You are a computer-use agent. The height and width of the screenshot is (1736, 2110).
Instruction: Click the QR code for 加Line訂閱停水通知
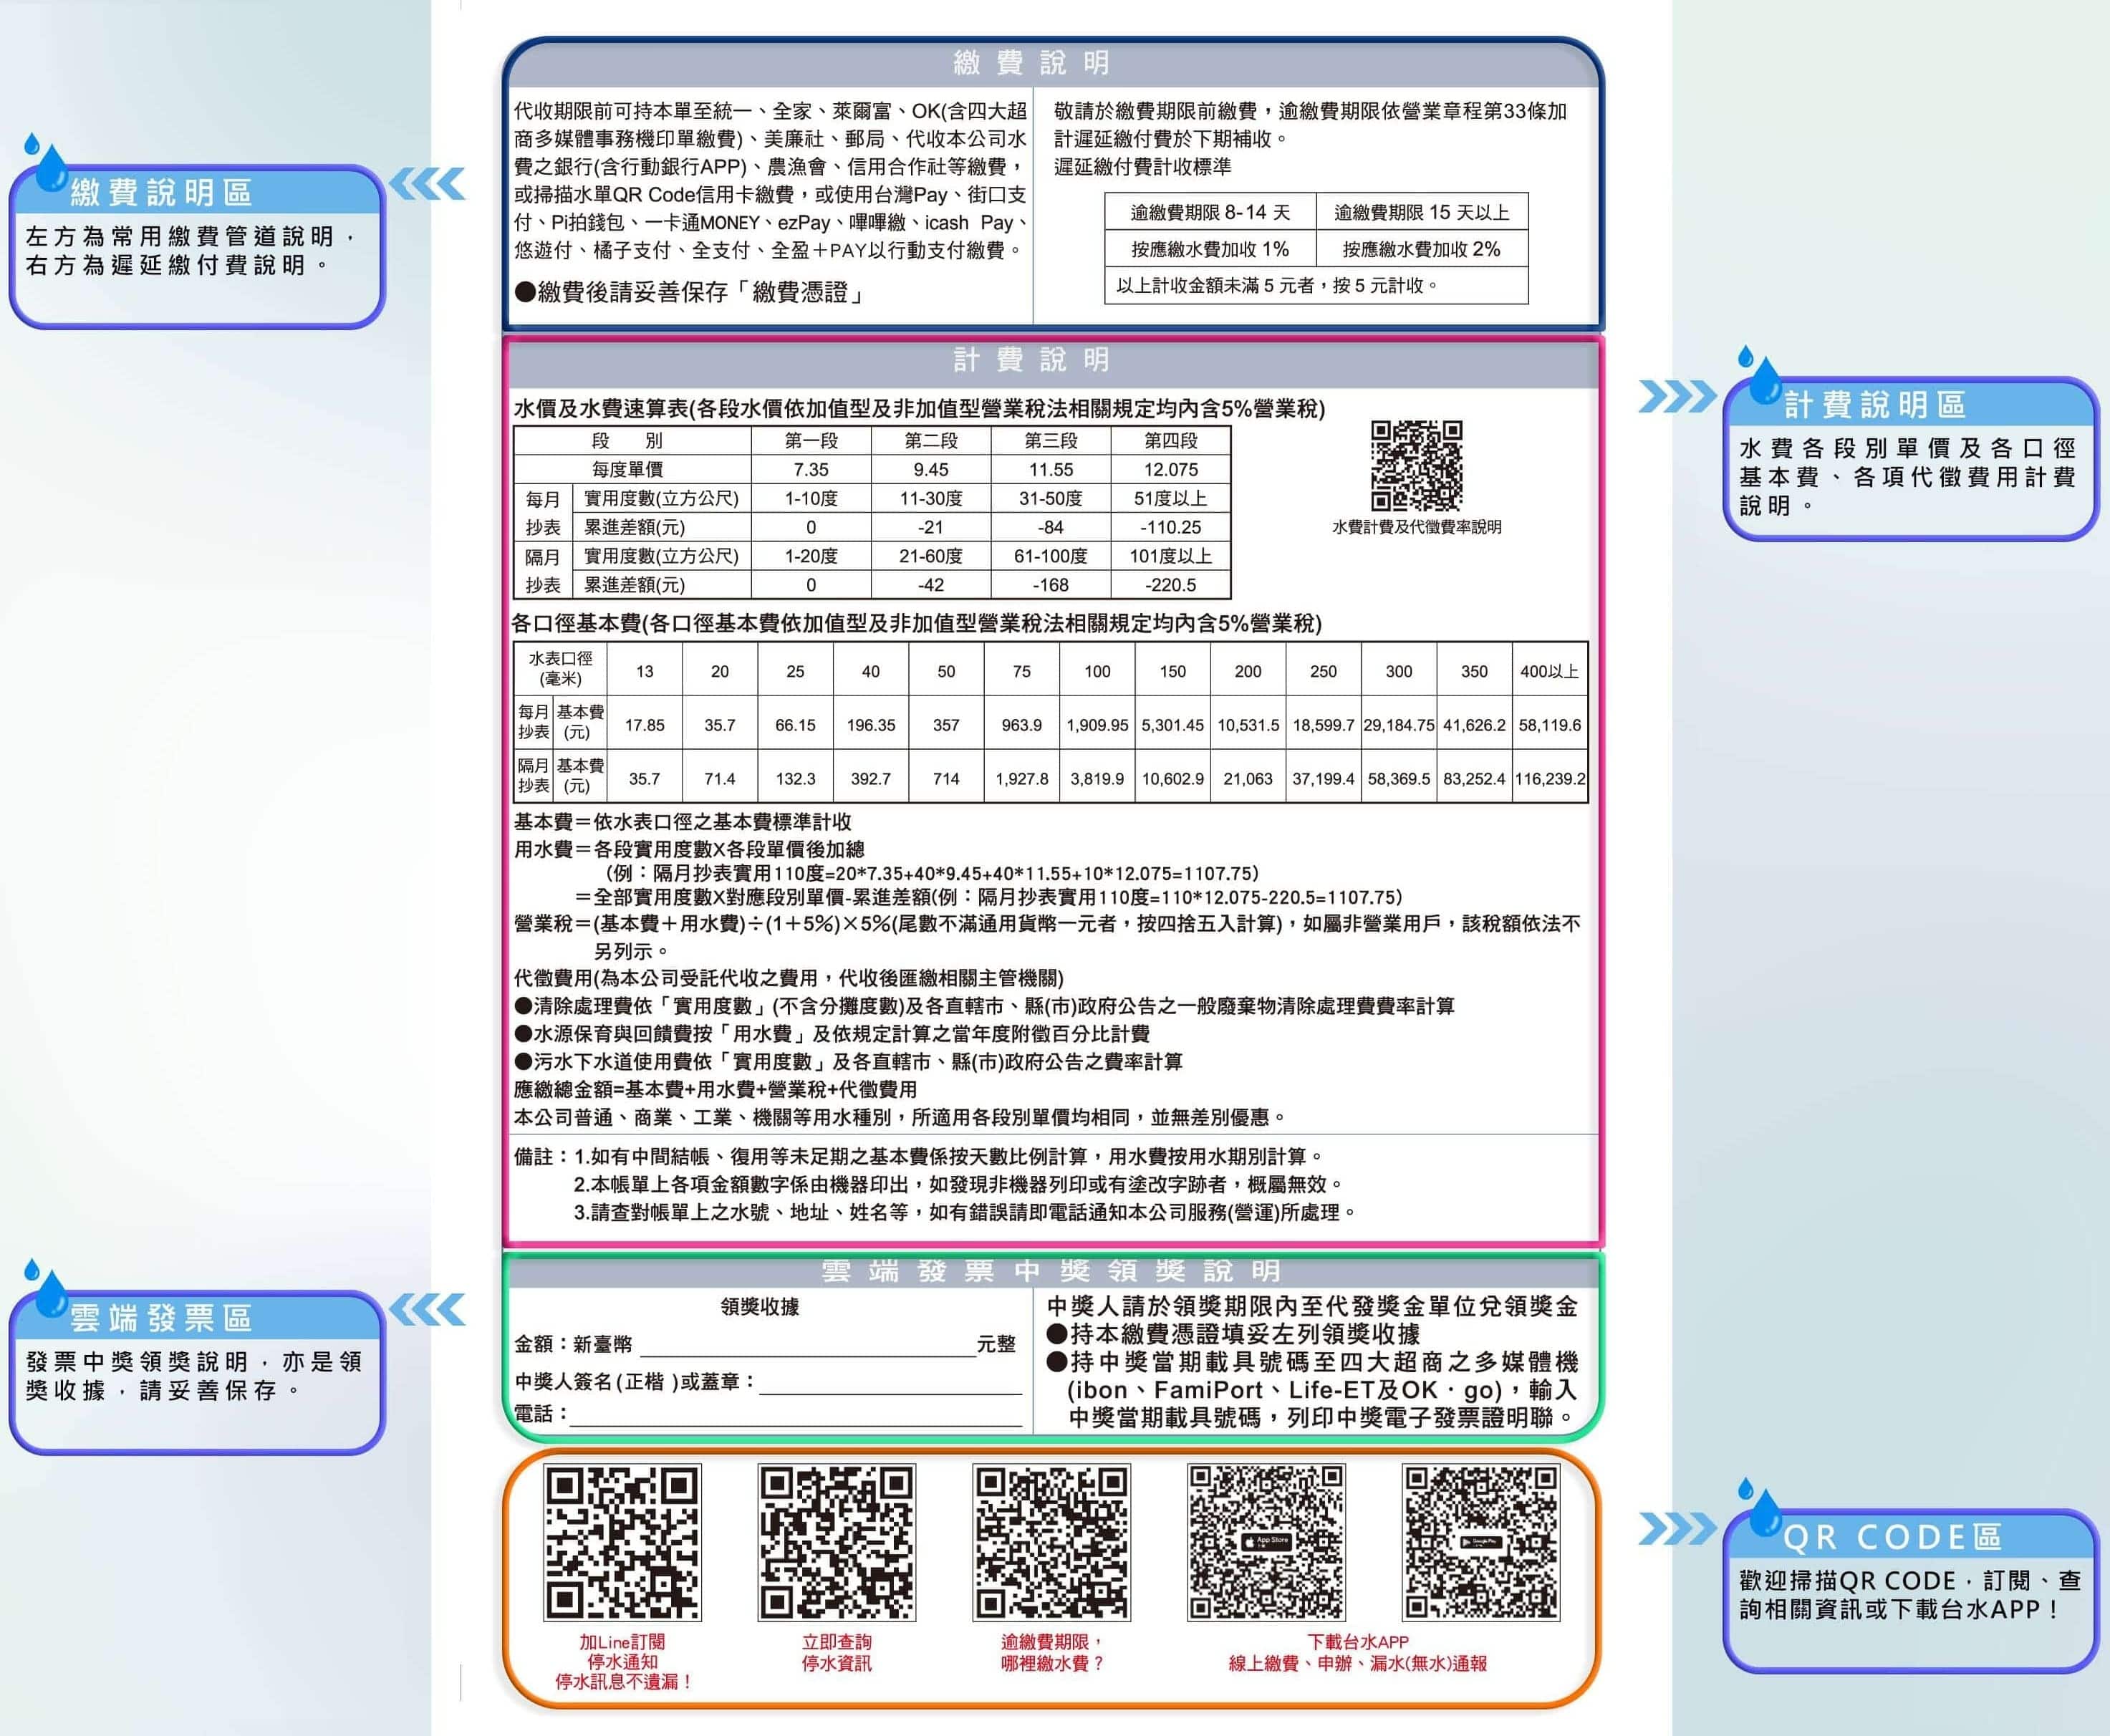622,1543
